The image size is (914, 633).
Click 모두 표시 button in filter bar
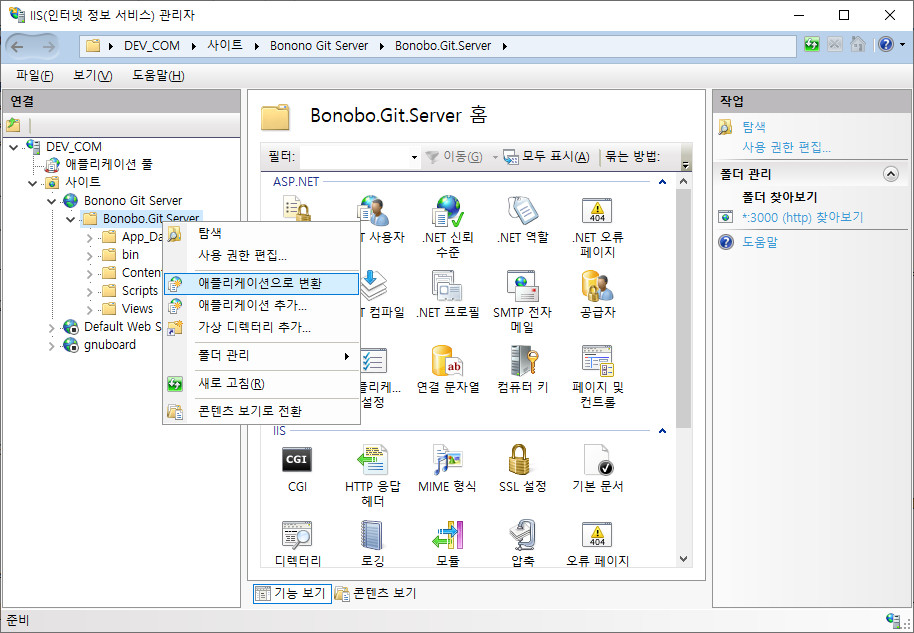(546, 157)
